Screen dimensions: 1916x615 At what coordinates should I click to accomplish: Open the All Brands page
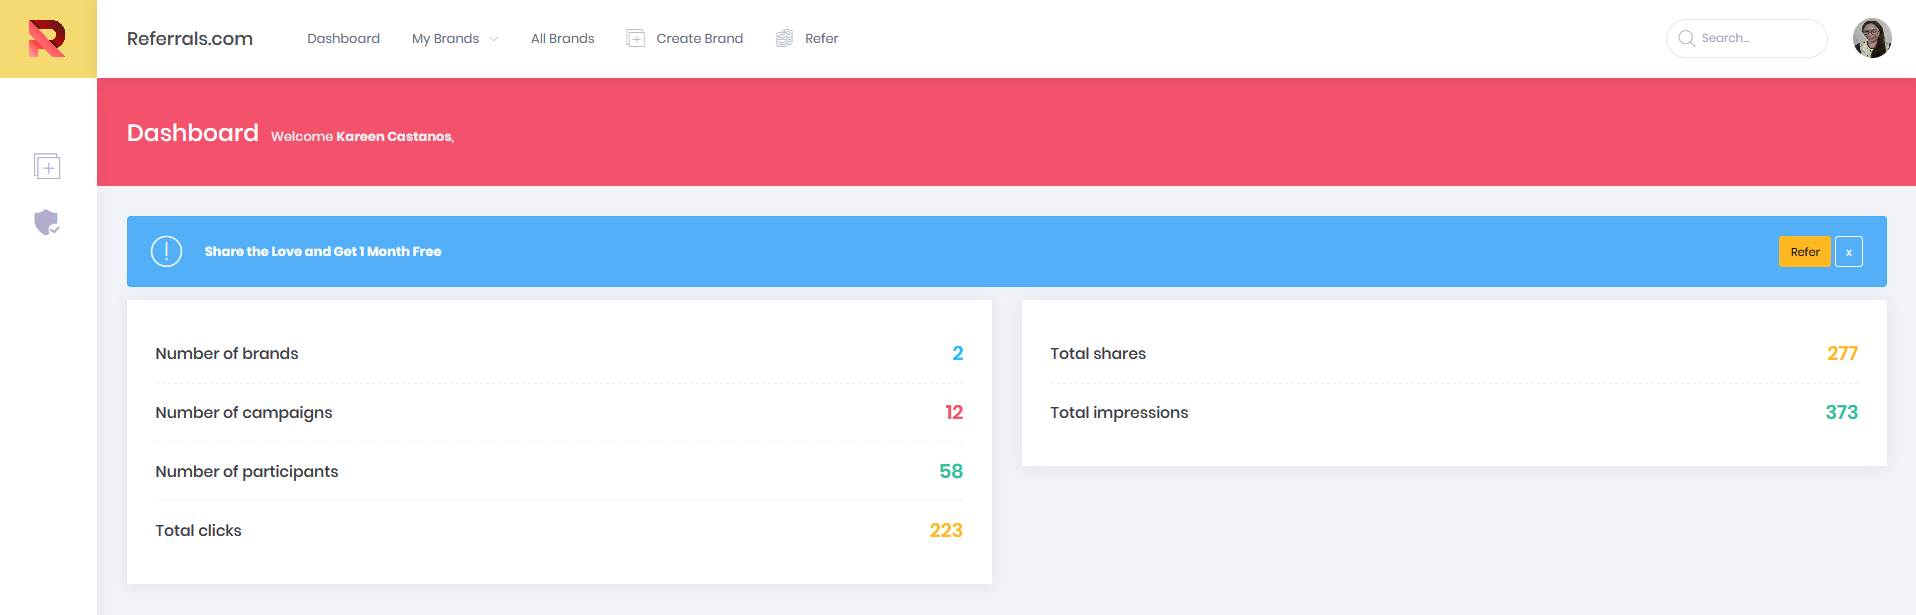(562, 38)
